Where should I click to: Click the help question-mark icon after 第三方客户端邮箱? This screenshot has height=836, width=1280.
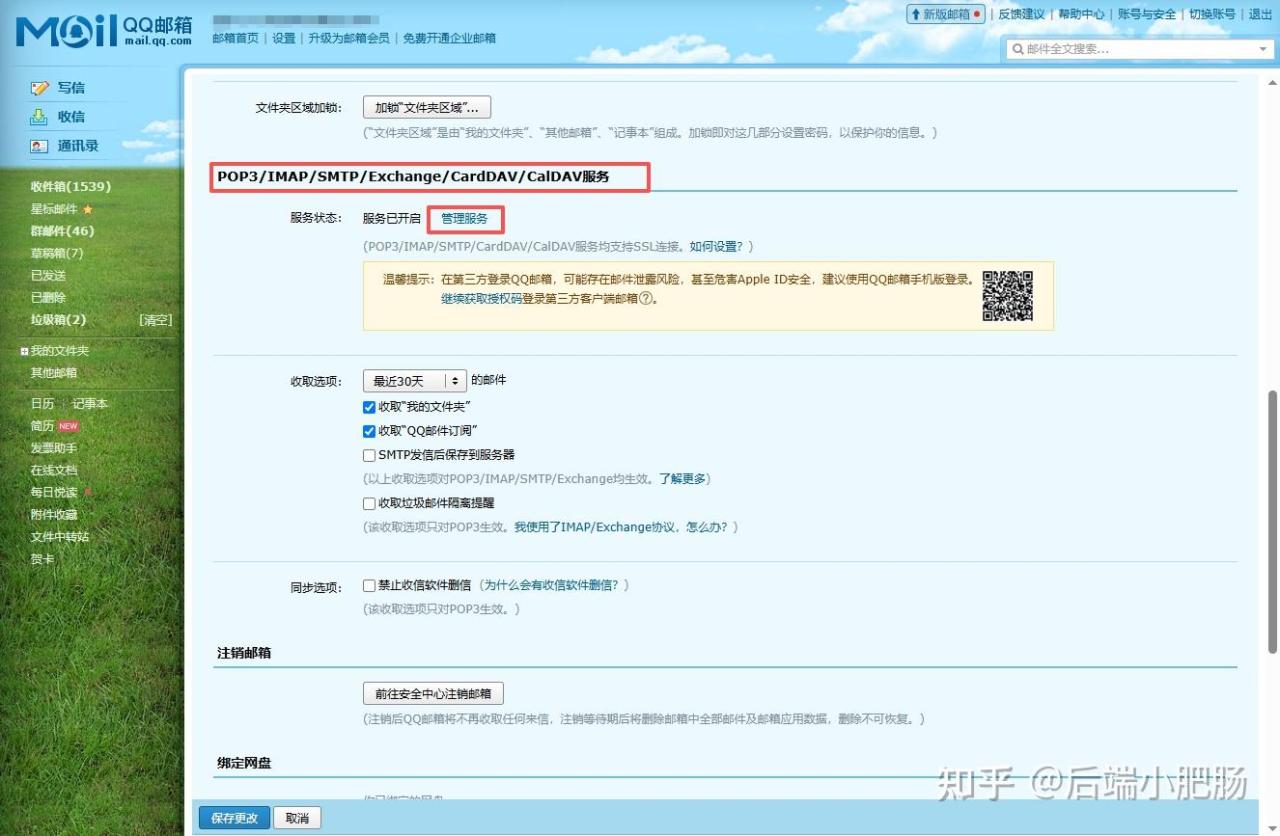(646, 298)
